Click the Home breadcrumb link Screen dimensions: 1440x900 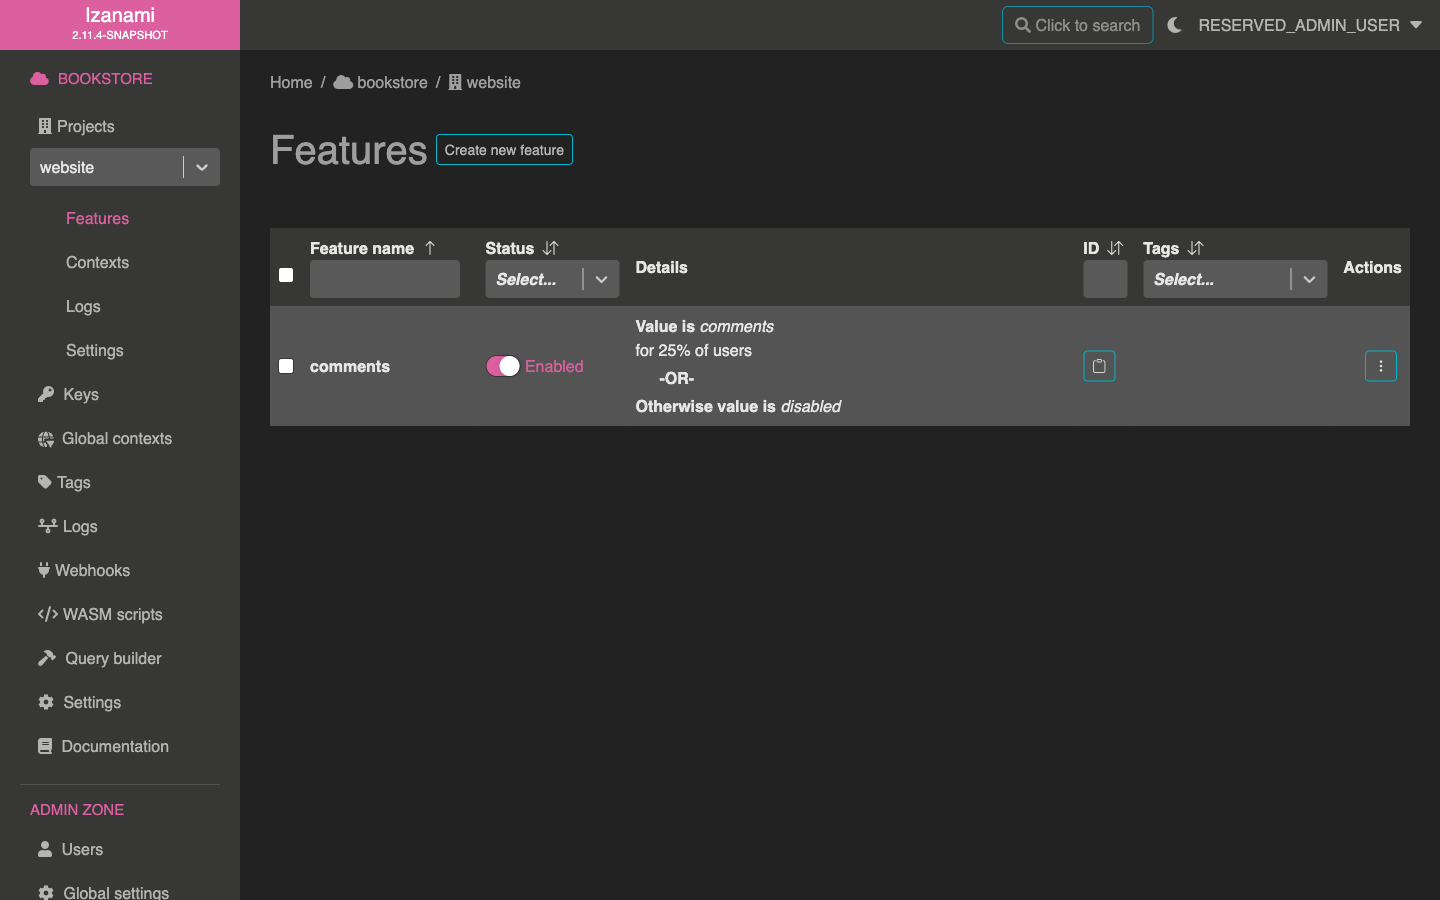pyautogui.click(x=291, y=82)
